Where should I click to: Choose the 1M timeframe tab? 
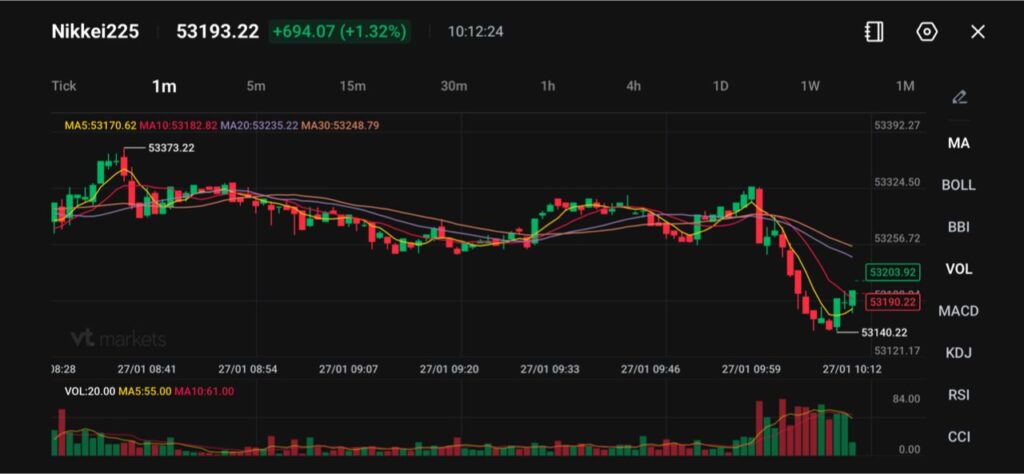tap(905, 86)
